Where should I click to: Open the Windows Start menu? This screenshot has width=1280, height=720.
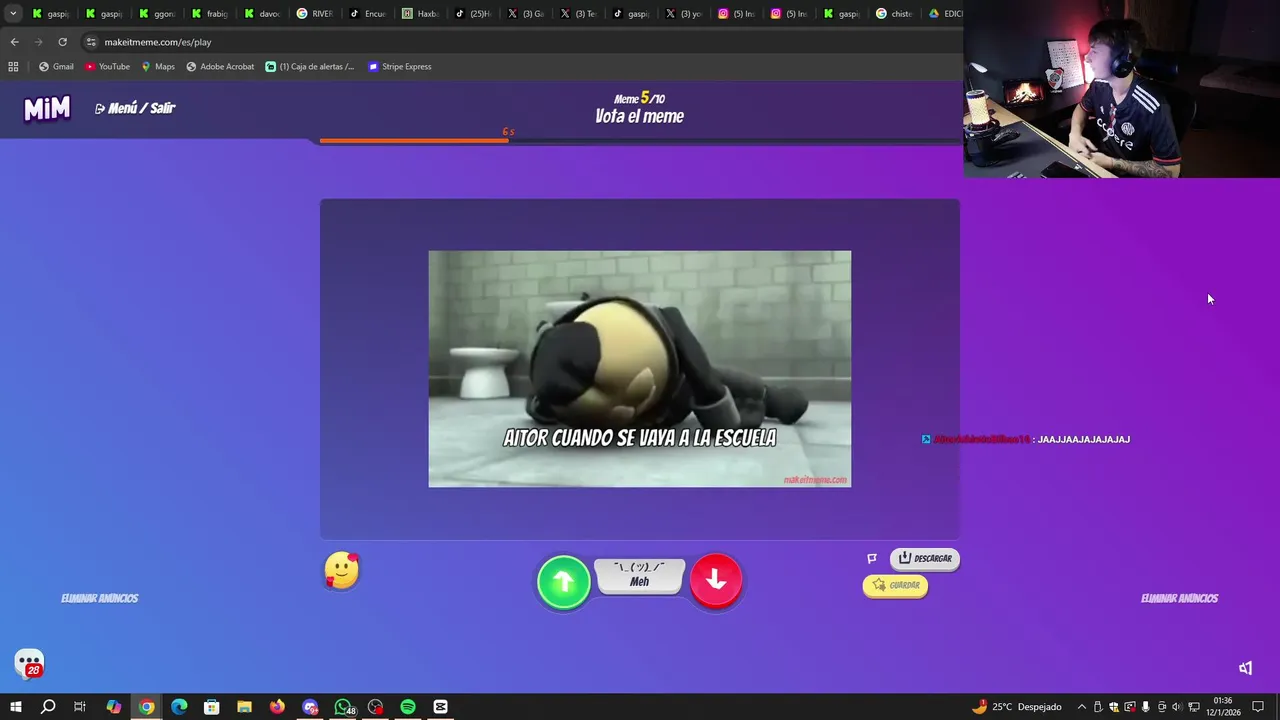click(x=16, y=707)
